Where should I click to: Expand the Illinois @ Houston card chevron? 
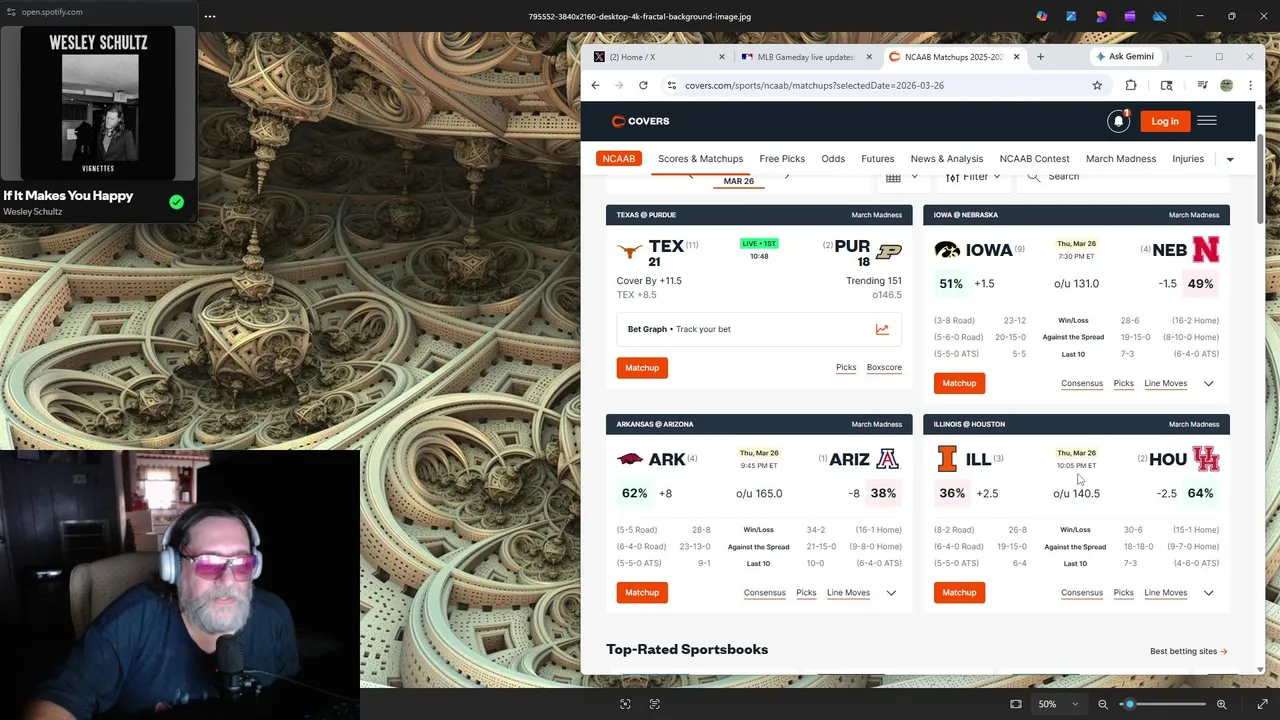[x=1208, y=593]
